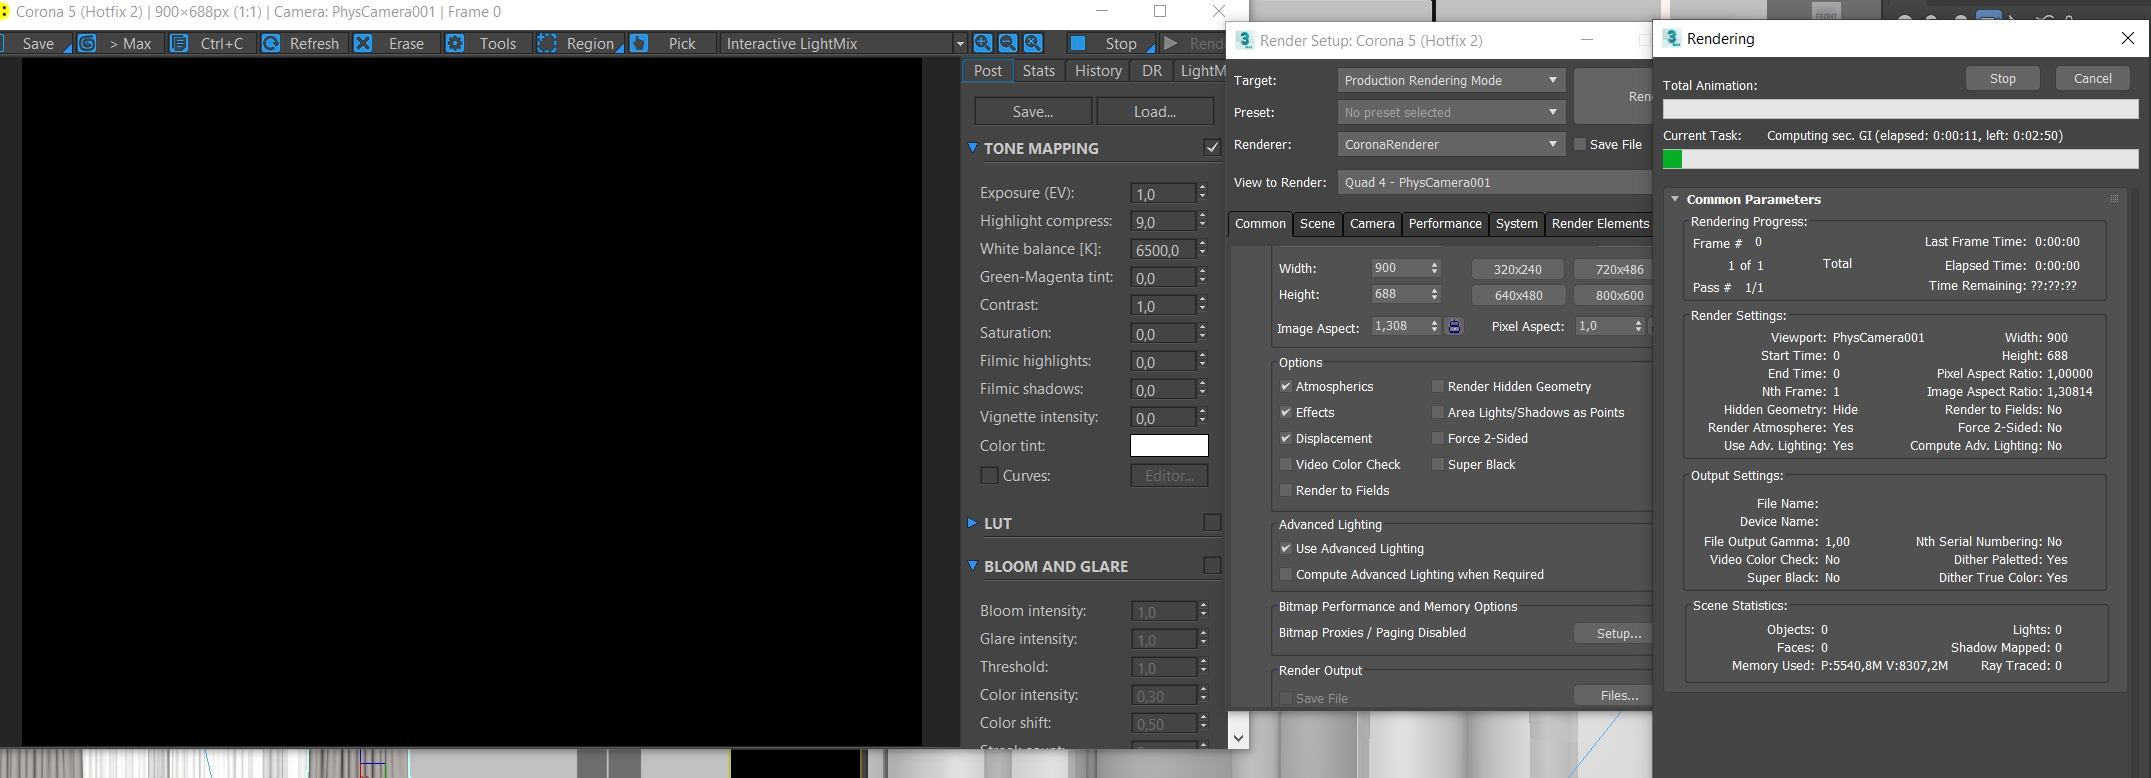The height and width of the screenshot is (778, 2151).
Task: Open the View to Render dropdown
Action: (1495, 182)
